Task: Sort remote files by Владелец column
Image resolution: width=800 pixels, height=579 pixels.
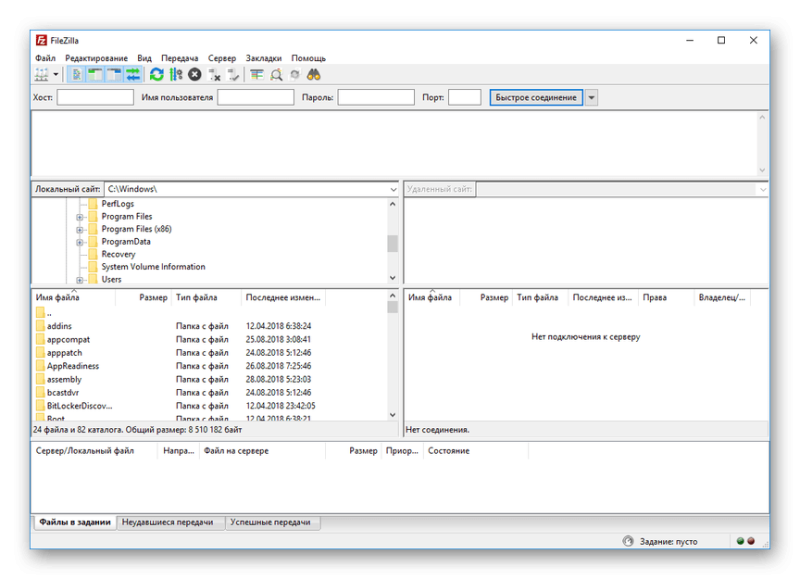Action: click(722, 297)
